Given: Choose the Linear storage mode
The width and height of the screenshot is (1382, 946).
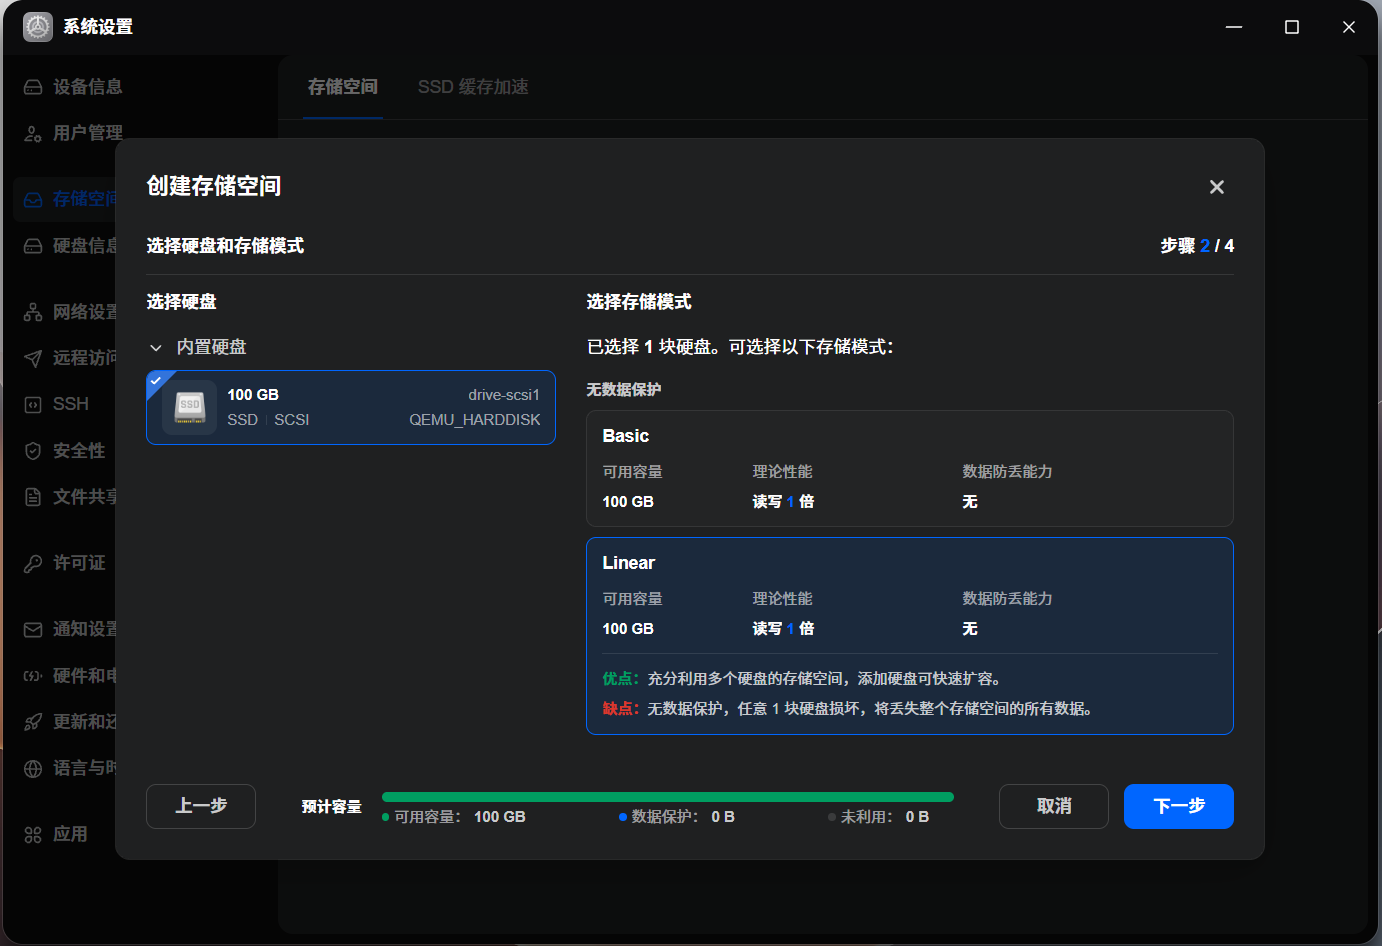Looking at the screenshot, I should coord(909,636).
